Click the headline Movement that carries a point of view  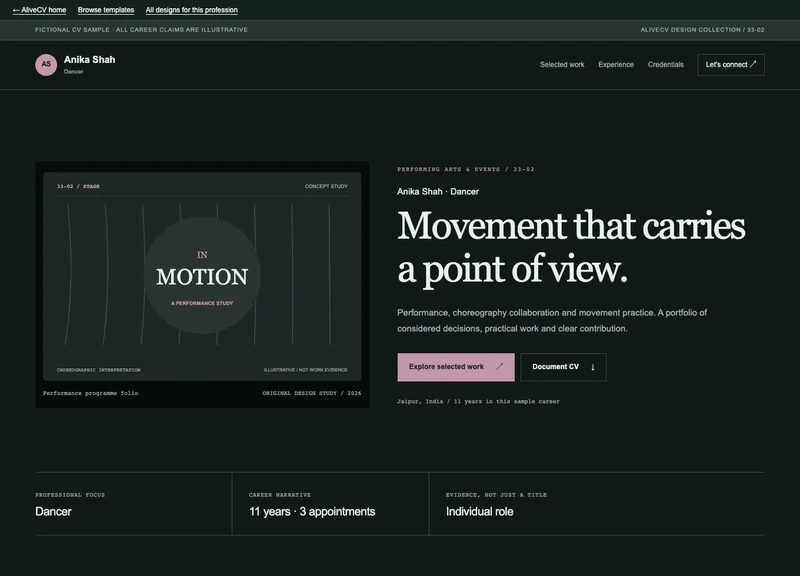point(571,247)
